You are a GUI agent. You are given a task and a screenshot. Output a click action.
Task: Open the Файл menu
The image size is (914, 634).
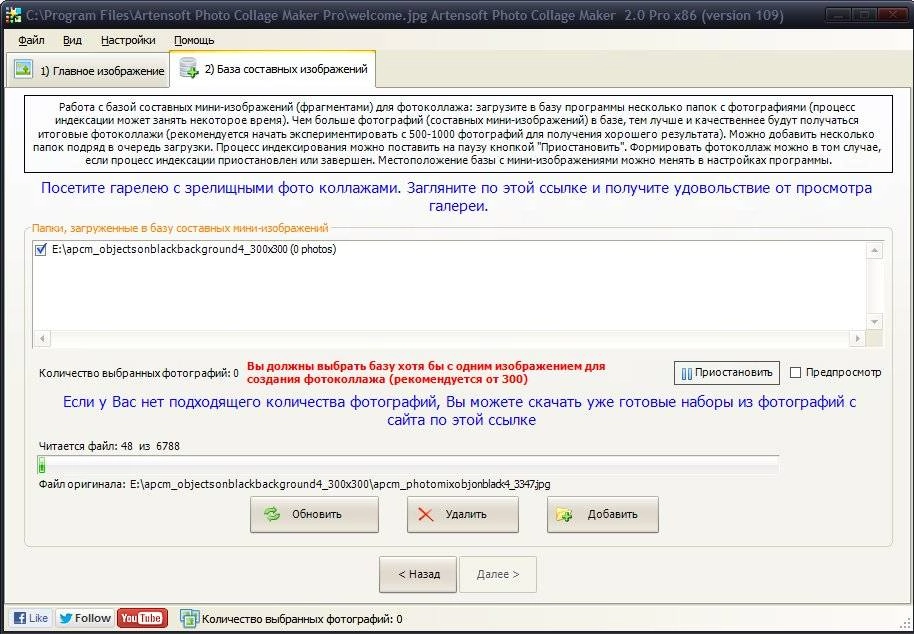pos(31,40)
